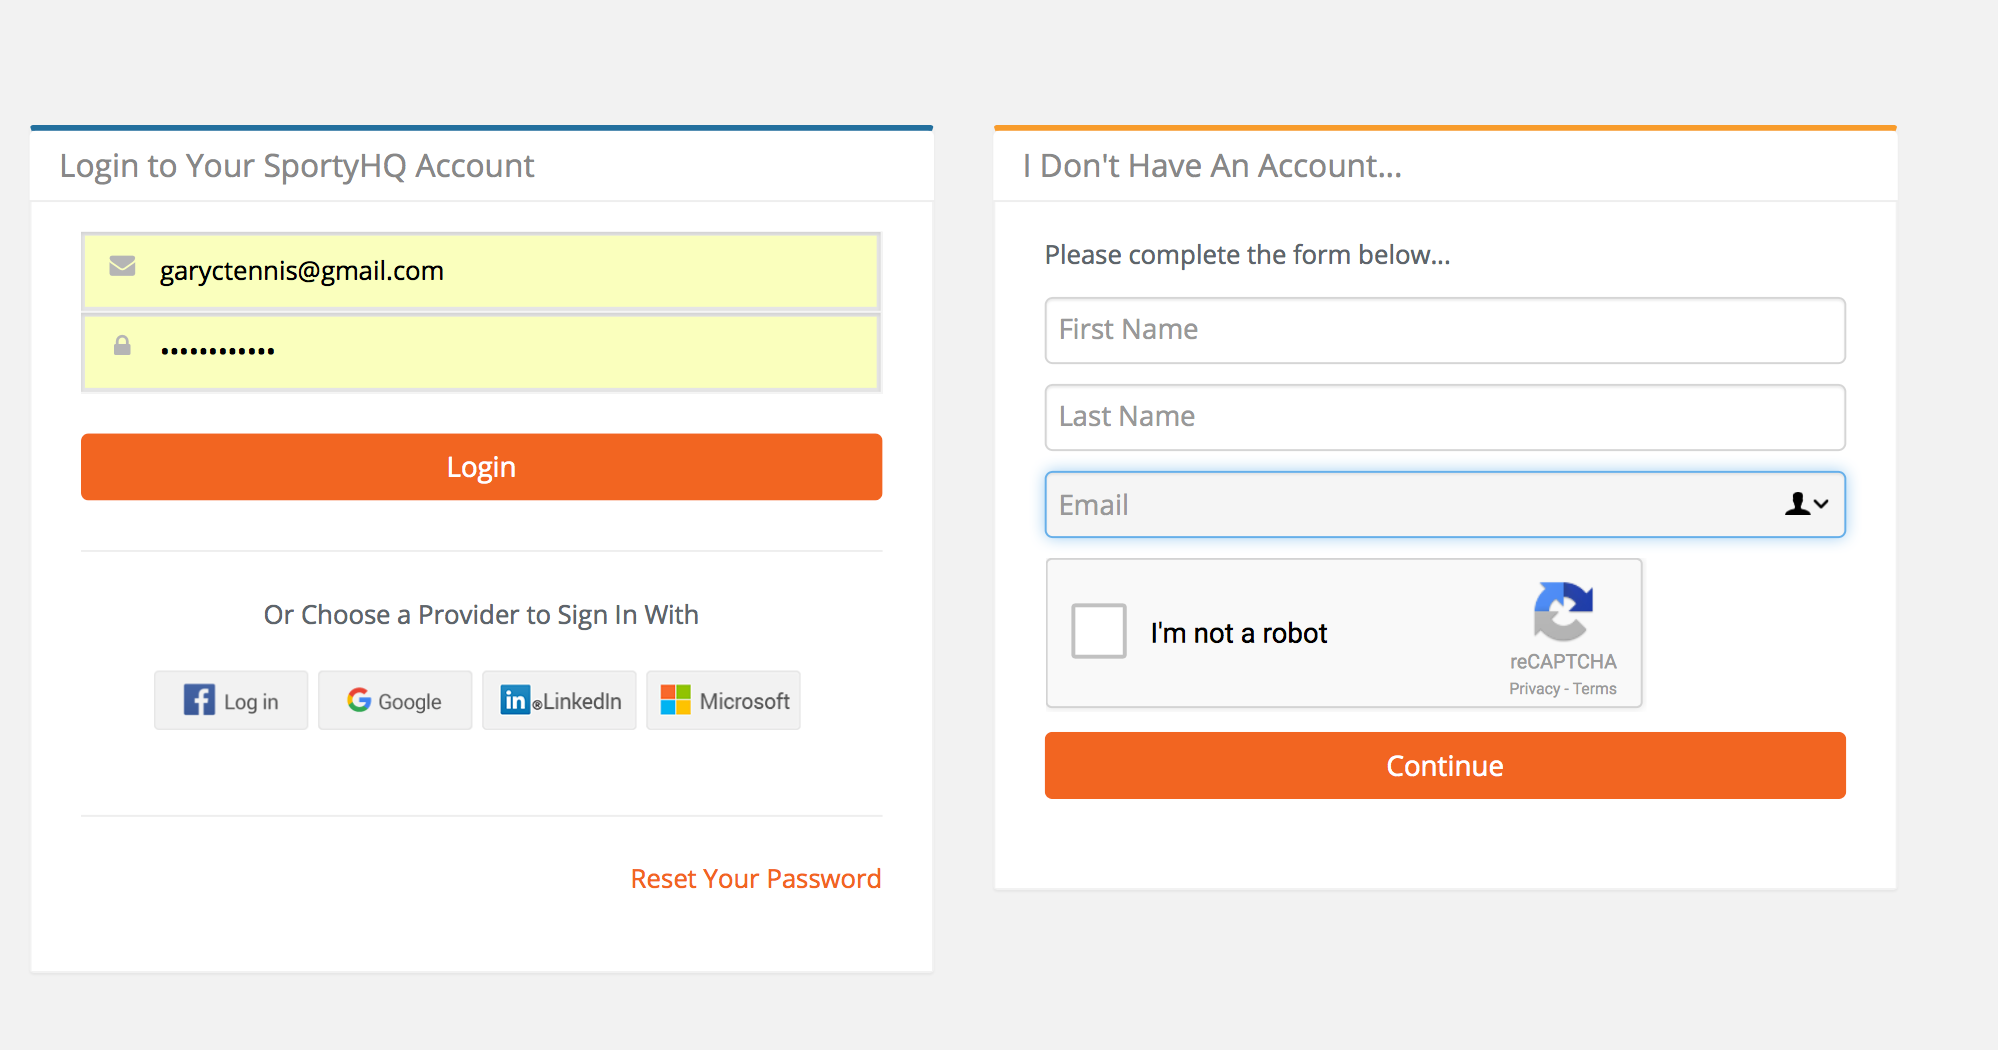Screen dimensions: 1998x1050
Task: Click the Facebook logo icon
Action: click(x=199, y=700)
